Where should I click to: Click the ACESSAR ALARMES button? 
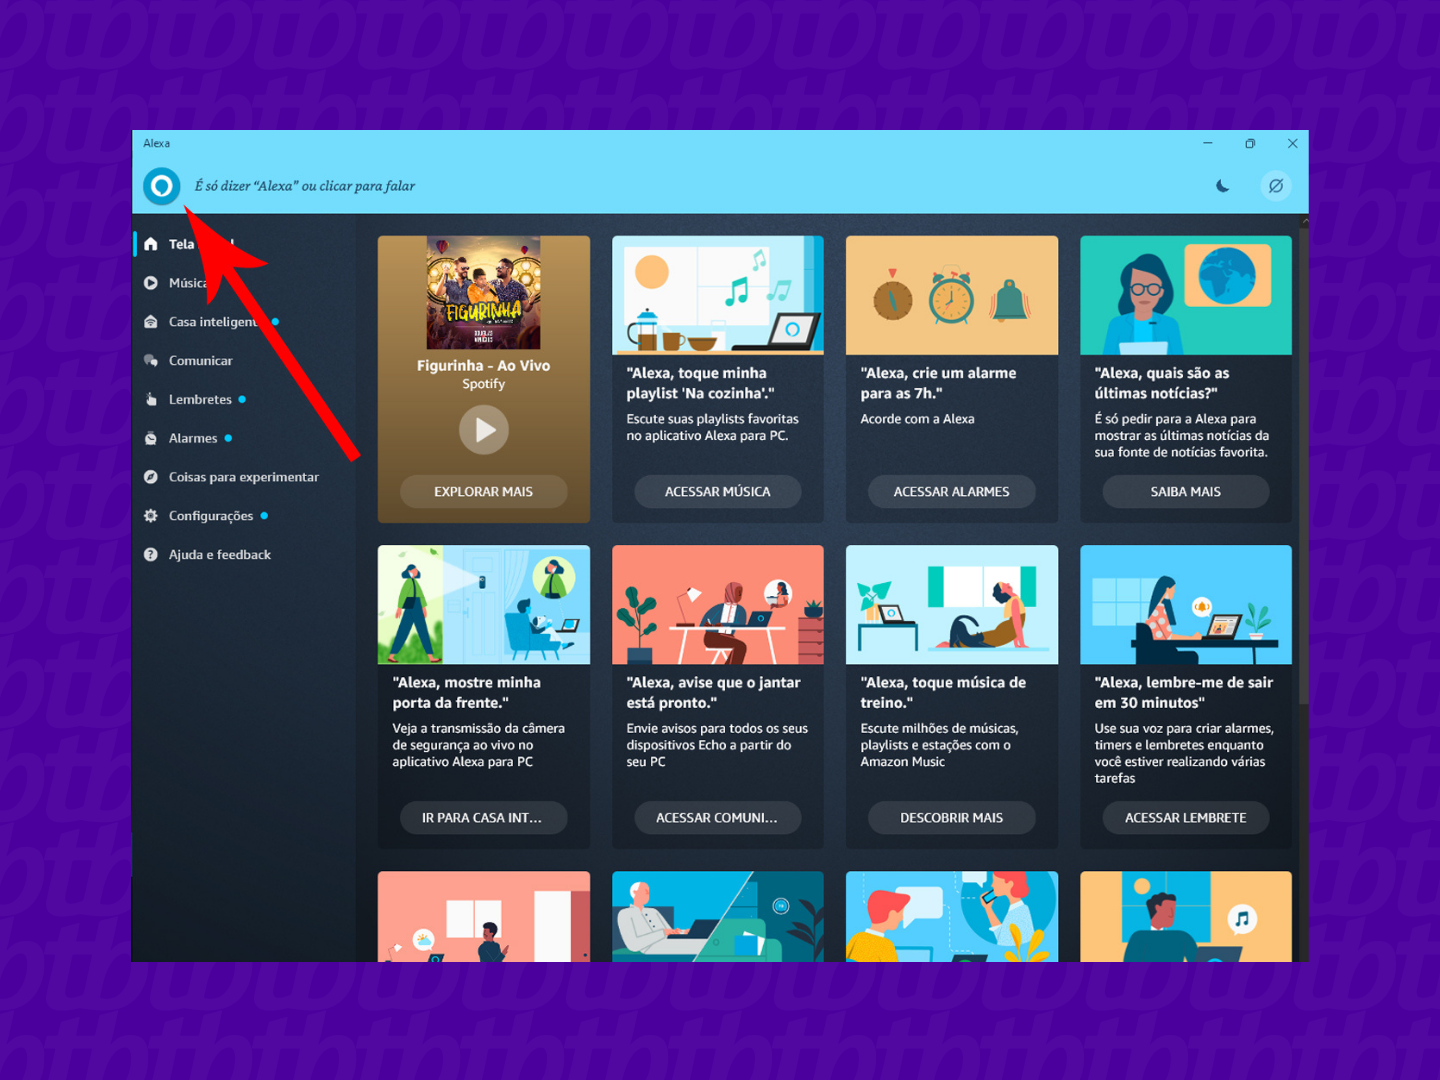click(x=951, y=492)
